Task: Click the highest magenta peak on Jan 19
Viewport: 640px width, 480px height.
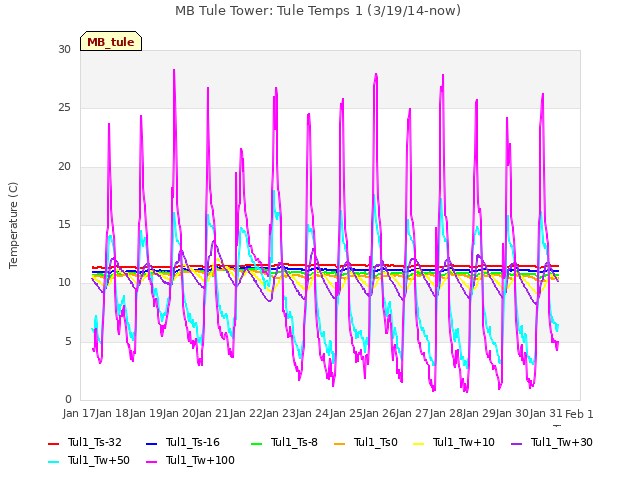Action: [174, 70]
